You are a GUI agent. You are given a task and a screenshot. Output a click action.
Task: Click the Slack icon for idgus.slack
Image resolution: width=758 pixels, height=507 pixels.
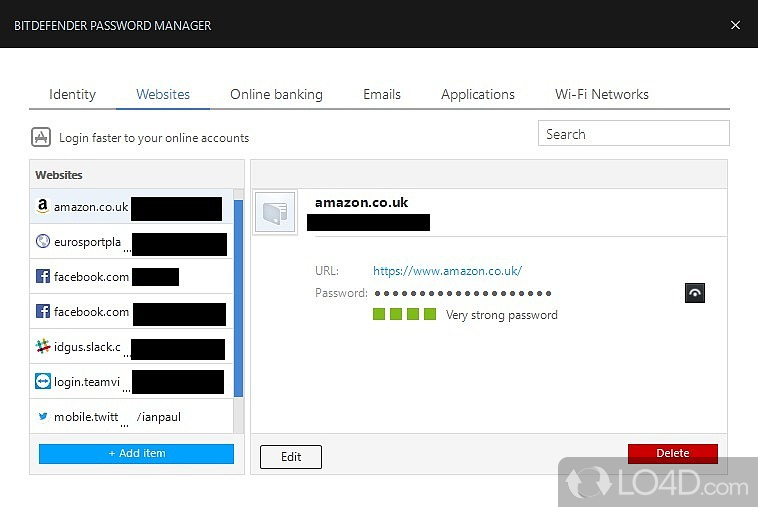coord(43,346)
